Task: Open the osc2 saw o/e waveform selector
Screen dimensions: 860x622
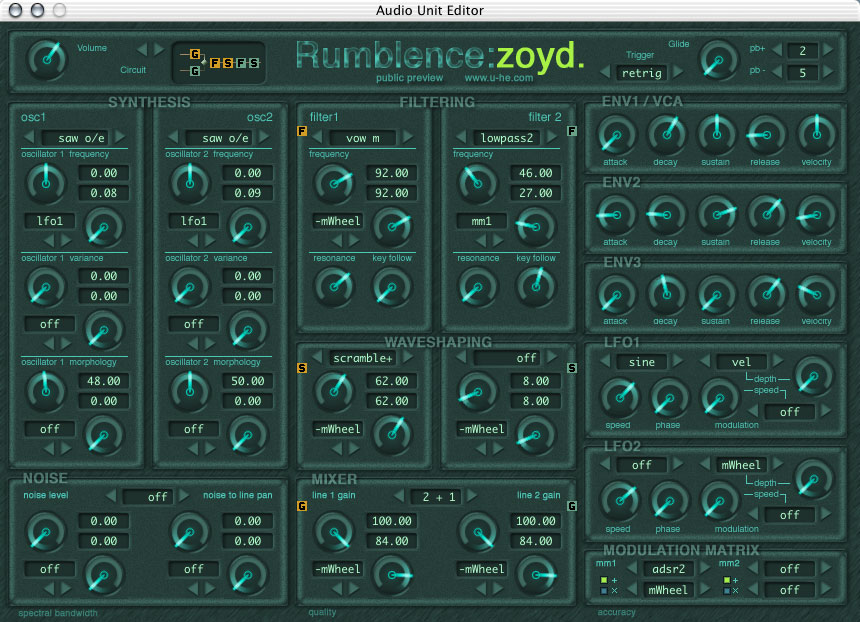Action: 219,138
